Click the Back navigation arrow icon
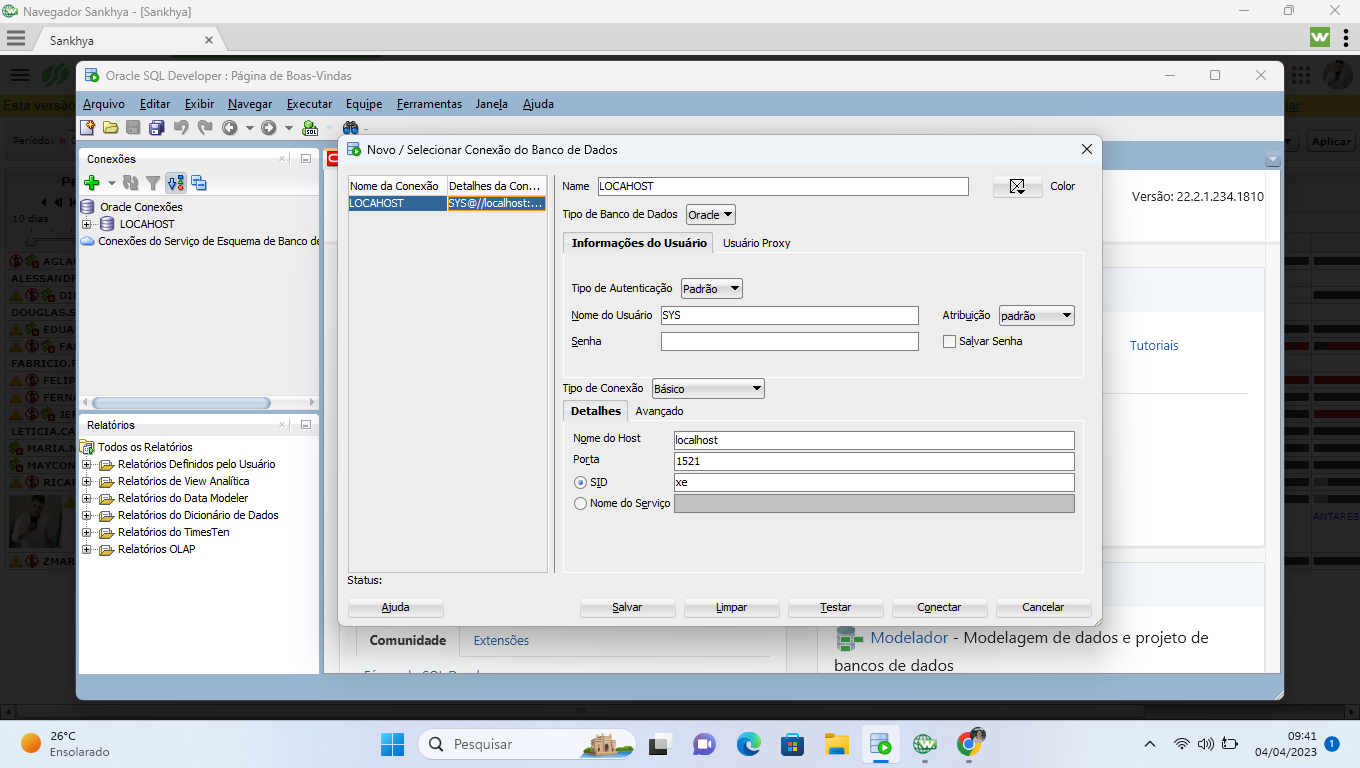Screen dimensions: 1360x768 (229, 127)
